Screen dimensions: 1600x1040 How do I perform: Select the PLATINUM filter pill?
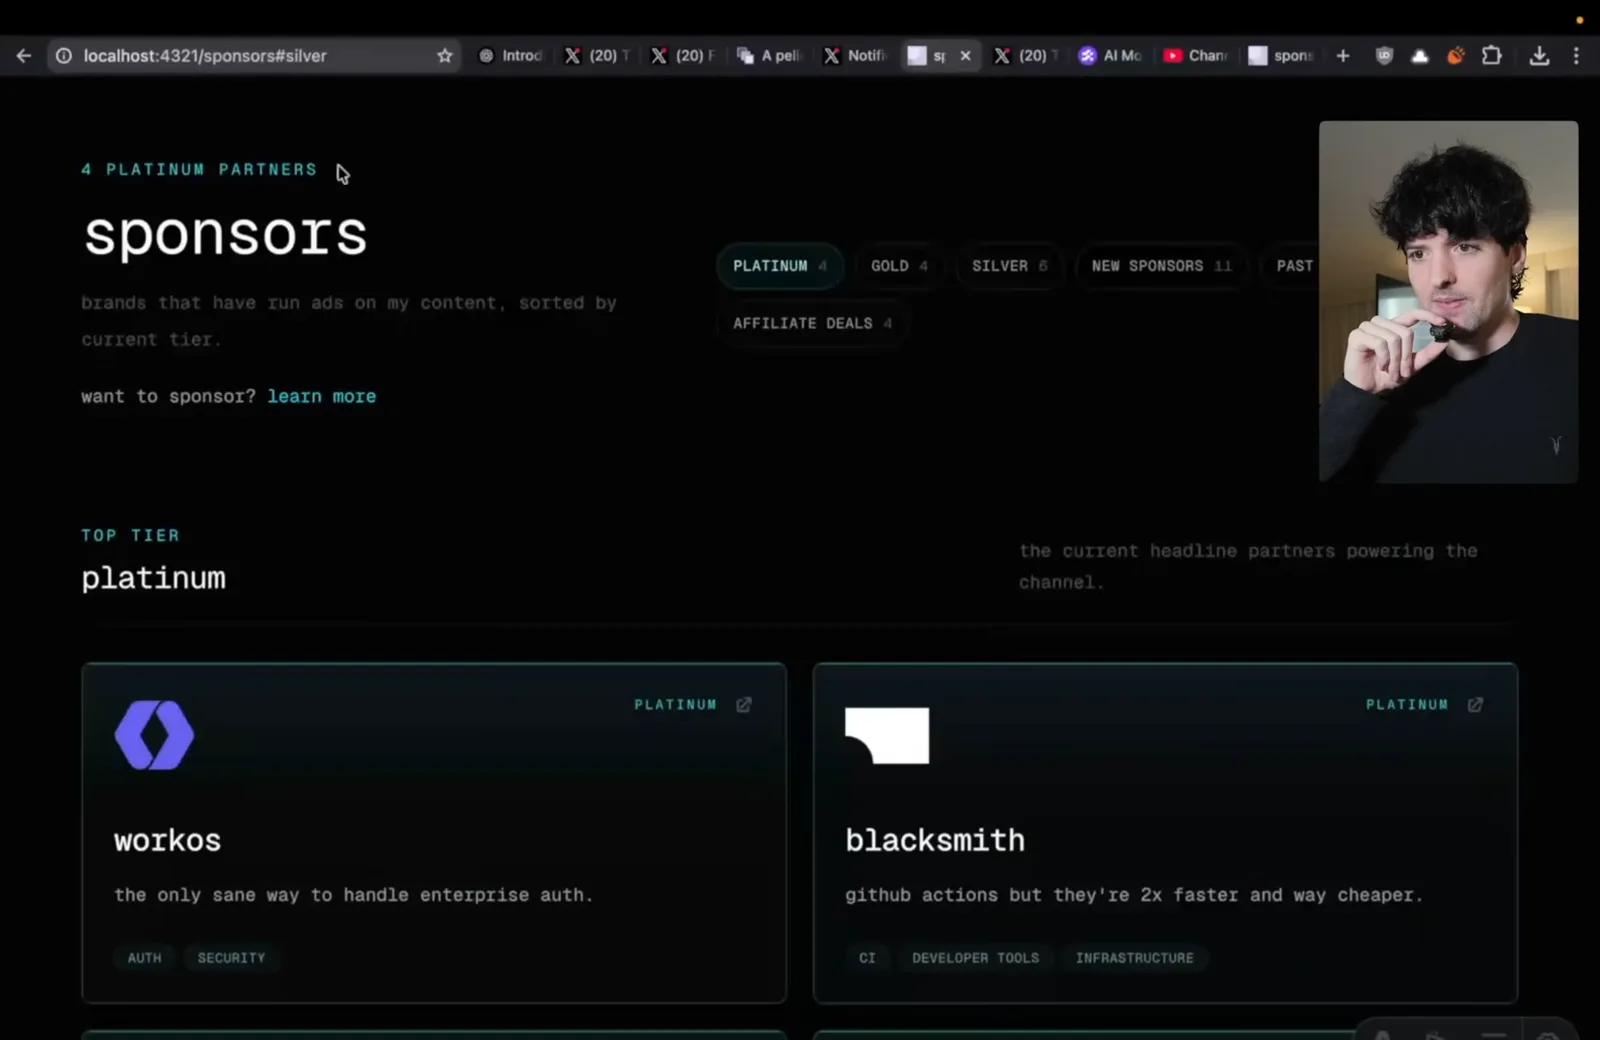coord(780,266)
